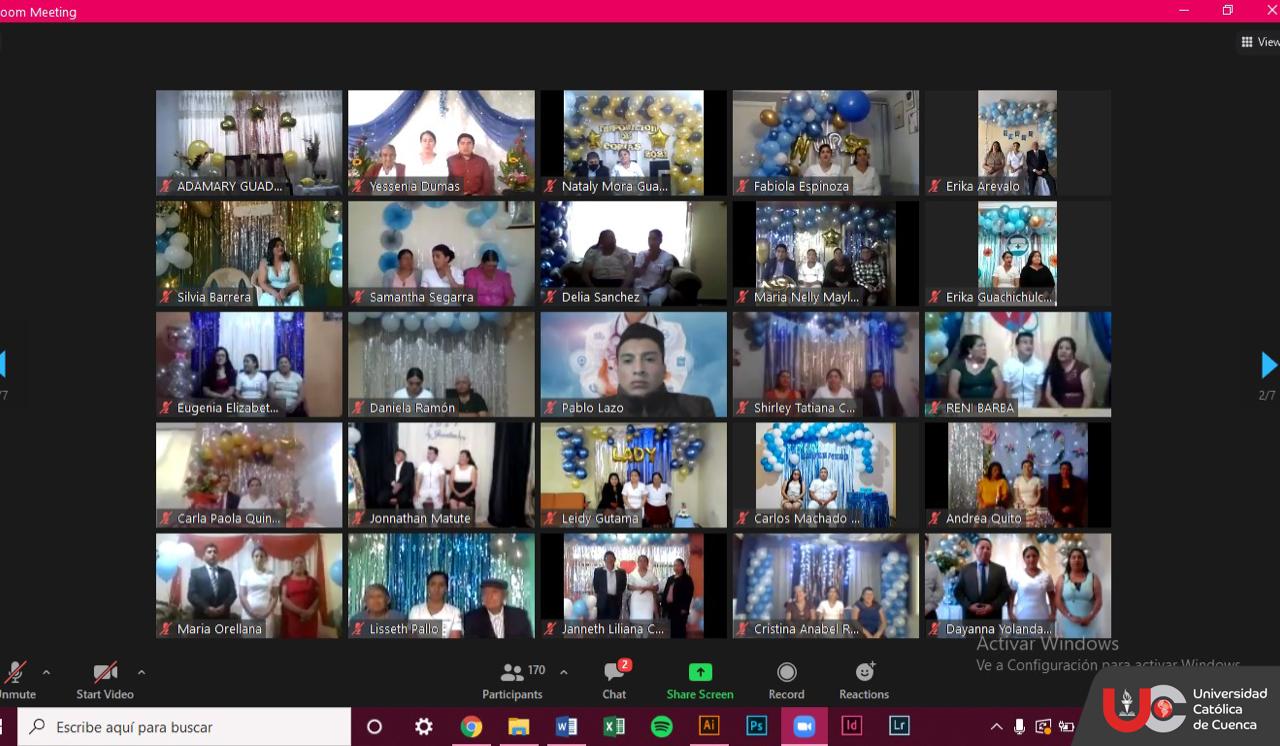Select Yessenia Dumas video tile
Viewport: 1280px width, 746px height.
tap(441, 143)
